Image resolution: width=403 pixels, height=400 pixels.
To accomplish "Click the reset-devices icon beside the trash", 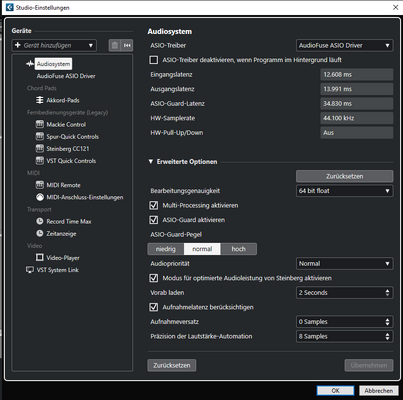I will [x=127, y=45].
